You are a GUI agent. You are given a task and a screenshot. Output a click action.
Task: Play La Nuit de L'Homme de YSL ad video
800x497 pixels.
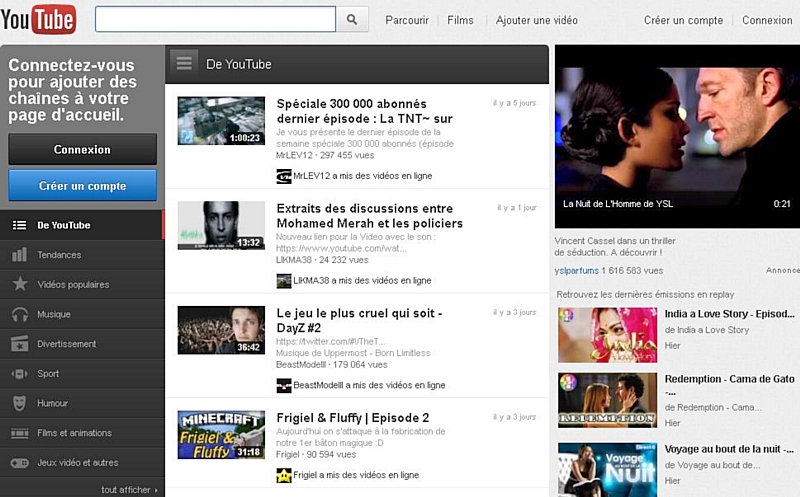pos(678,136)
